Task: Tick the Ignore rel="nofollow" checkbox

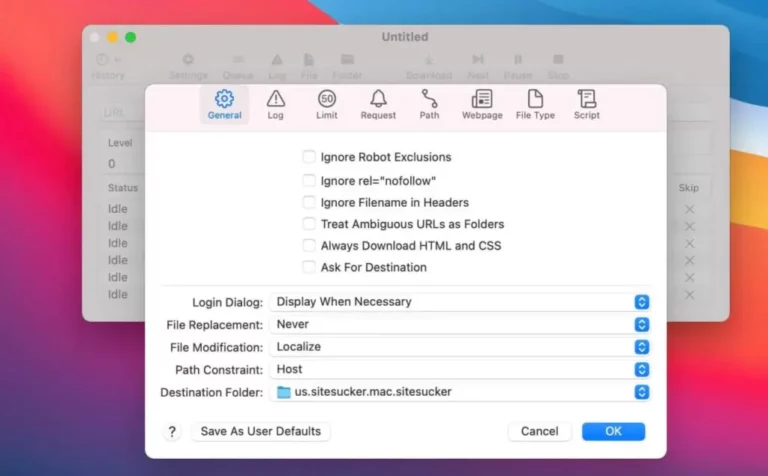Action: click(309, 180)
